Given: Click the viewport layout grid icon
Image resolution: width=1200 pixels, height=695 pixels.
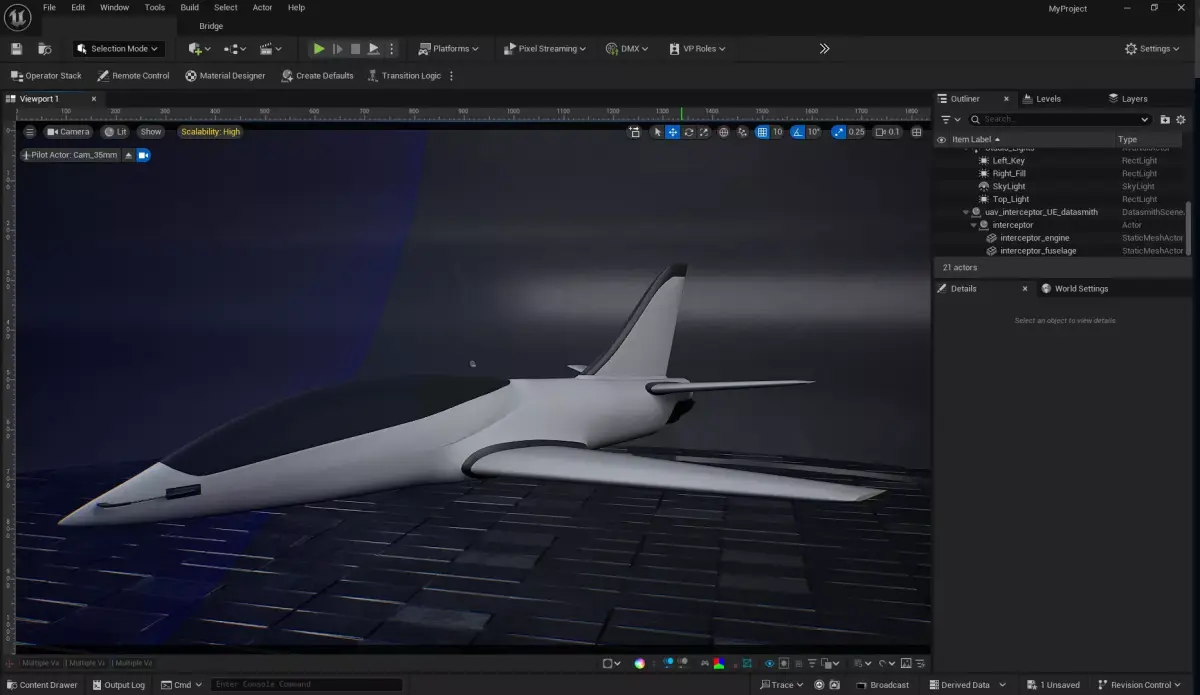Looking at the screenshot, I should [916, 132].
